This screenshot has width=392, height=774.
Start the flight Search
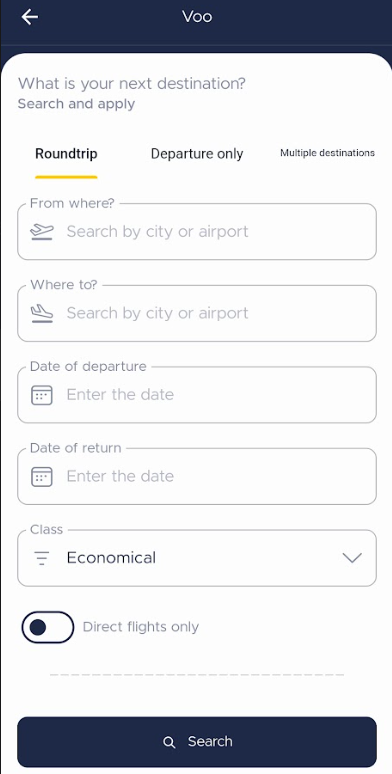(197, 742)
